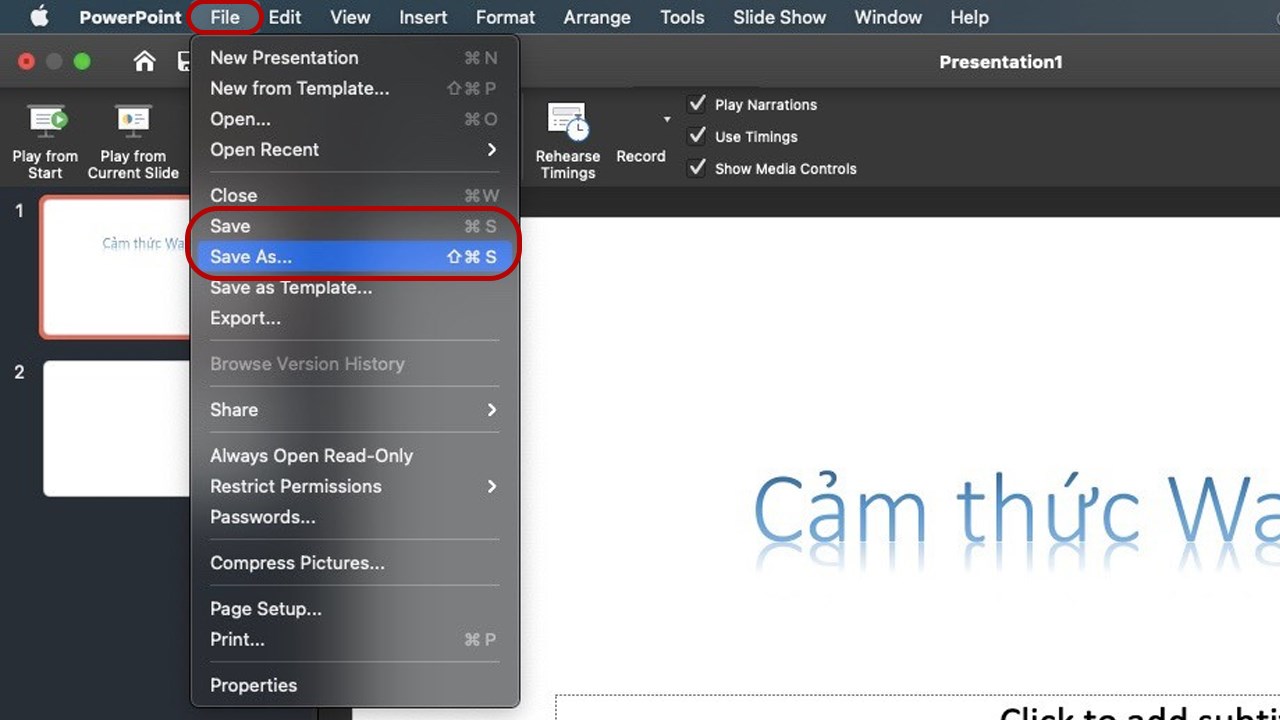
Task: Open the Format menu
Action: pyautogui.click(x=505, y=17)
